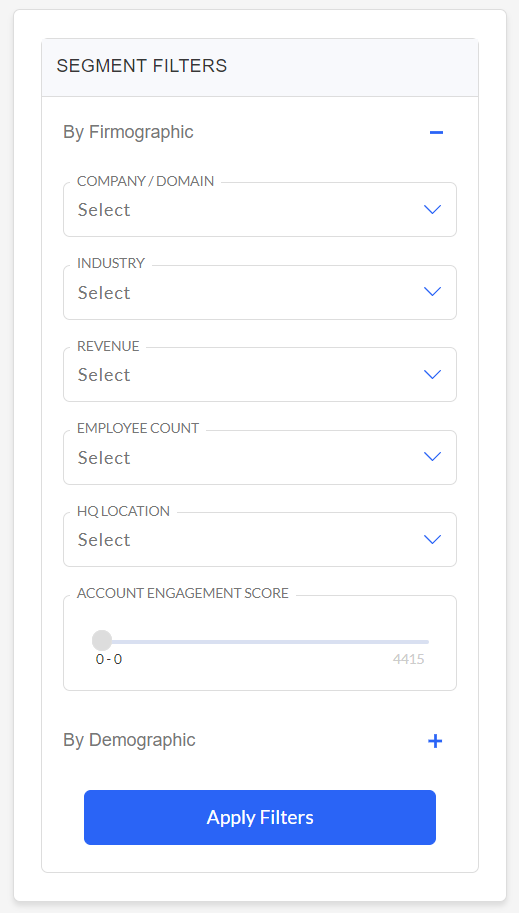Open the HQ Location Select field
Screen dimensions: 519x913
260,539
